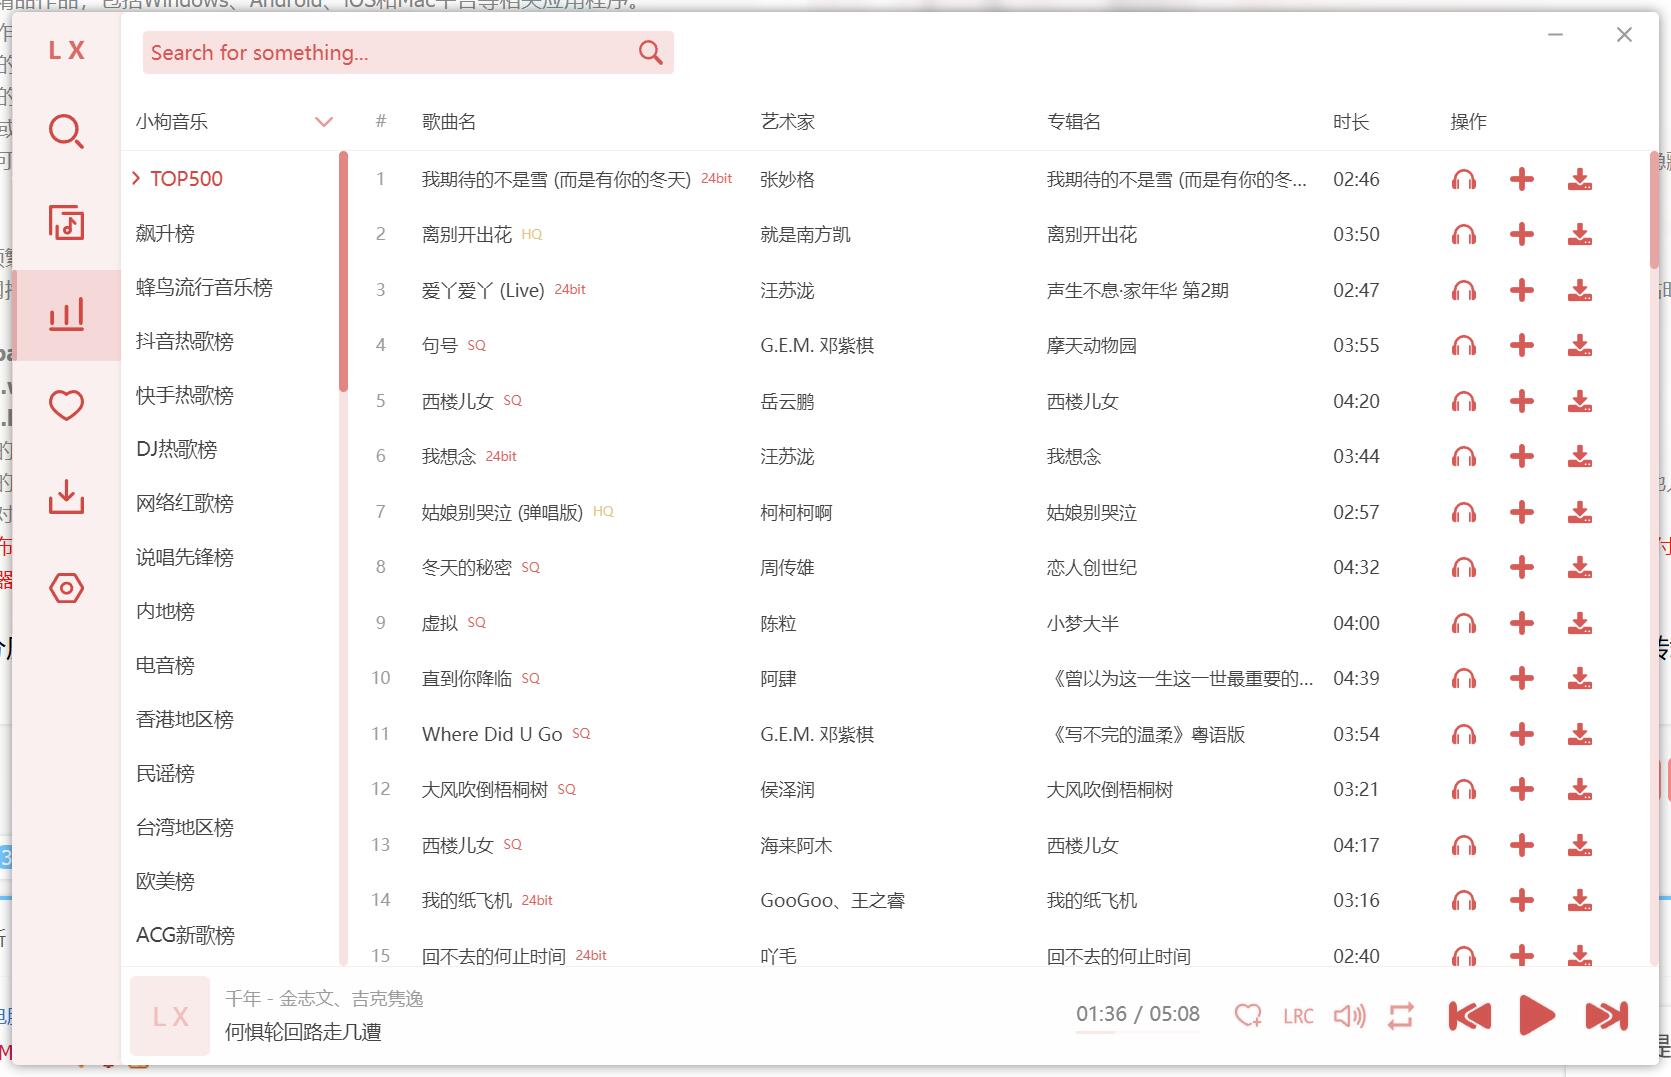Expand the 小枸音乐 source dropdown

click(323, 122)
